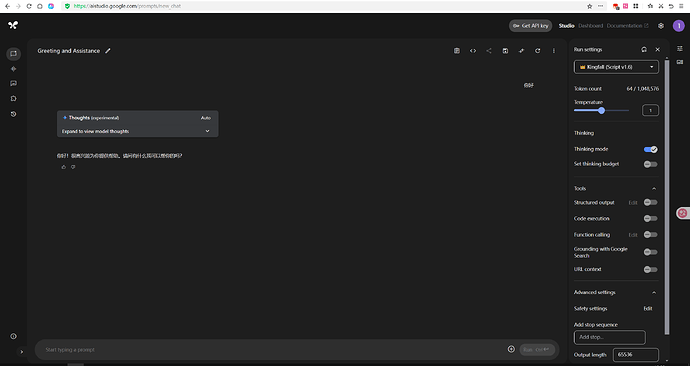Click the floating pink side widget
The width and height of the screenshot is (690, 366).
tap(683, 213)
